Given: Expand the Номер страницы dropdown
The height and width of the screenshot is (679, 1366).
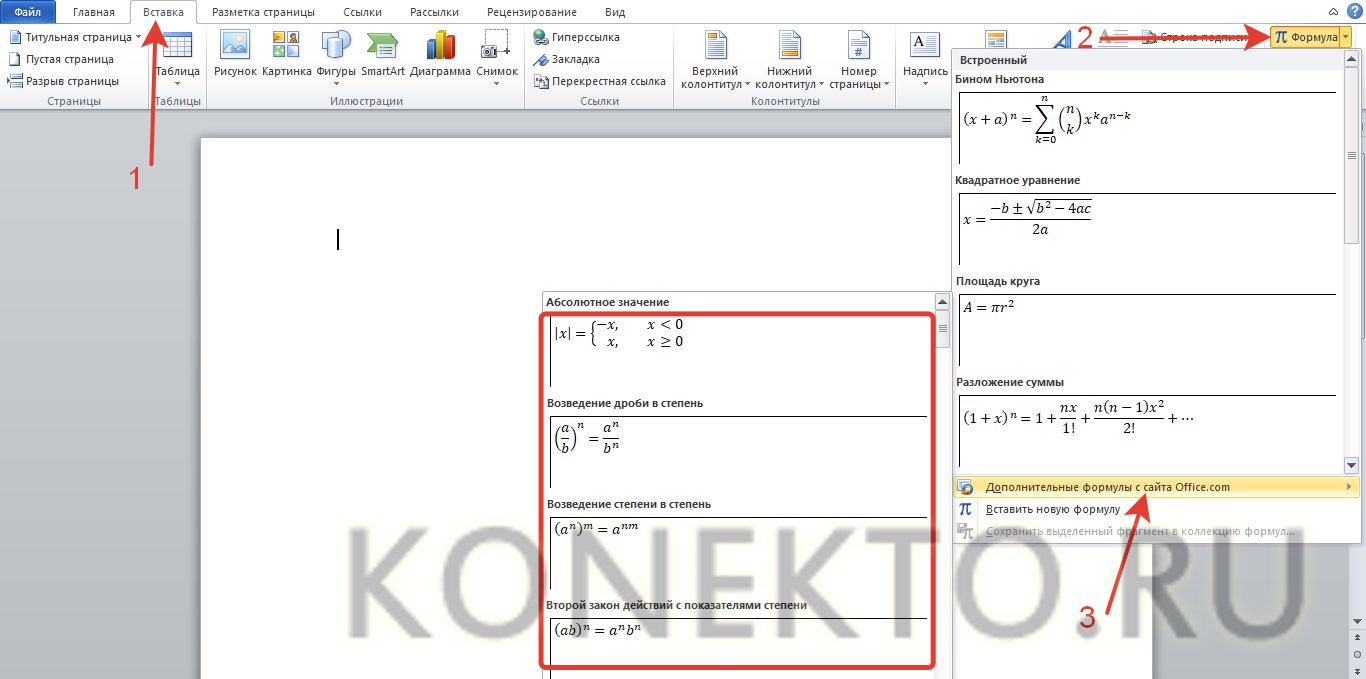Looking at the screenshot, I should coord(859,62).
